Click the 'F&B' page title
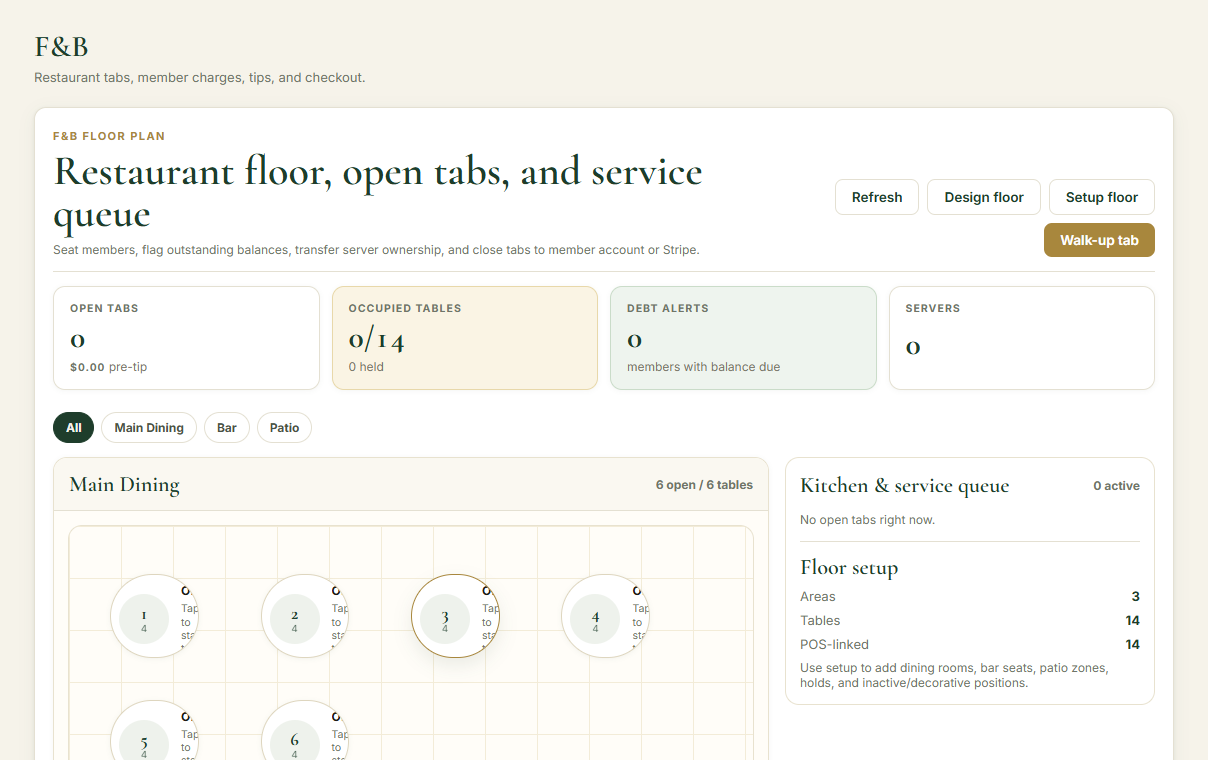Viewport: 1208px width, 760px height. 62,47
